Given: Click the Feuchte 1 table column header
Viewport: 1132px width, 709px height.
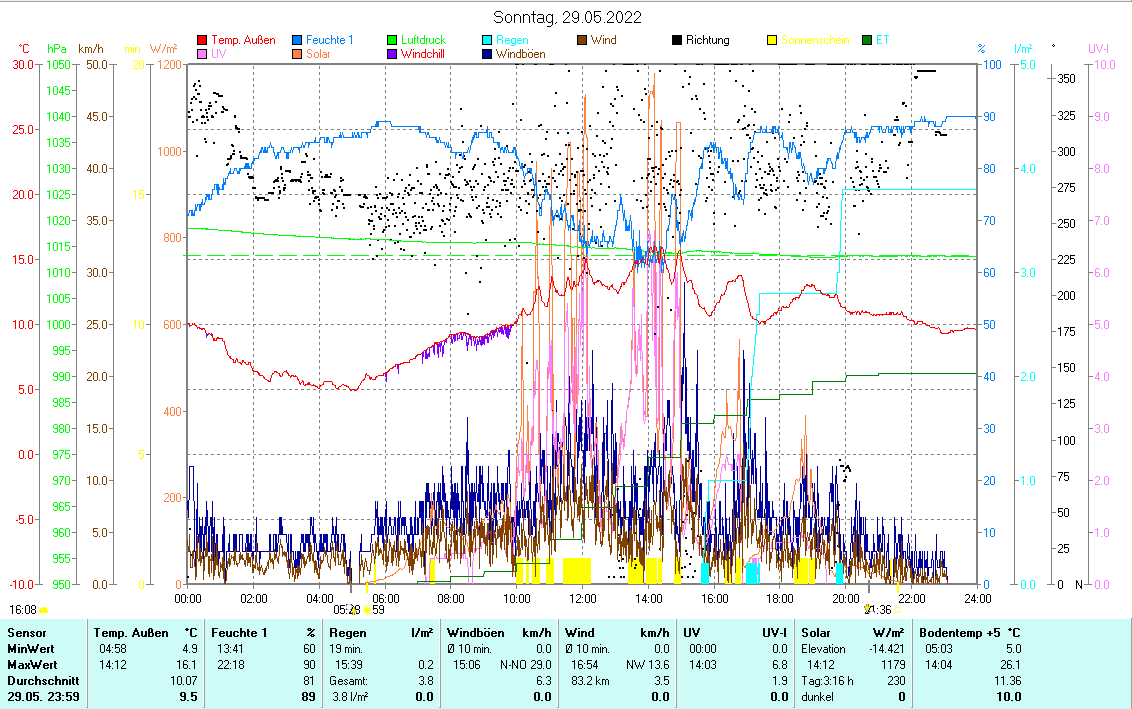Looking at the screenshot, I should 239,633.
